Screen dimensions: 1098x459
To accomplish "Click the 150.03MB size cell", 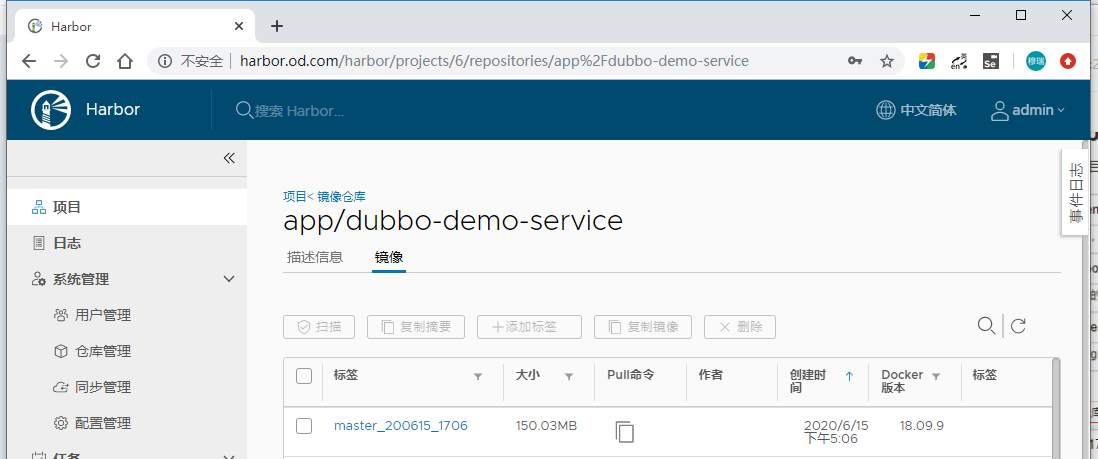I will pos(546,425).
